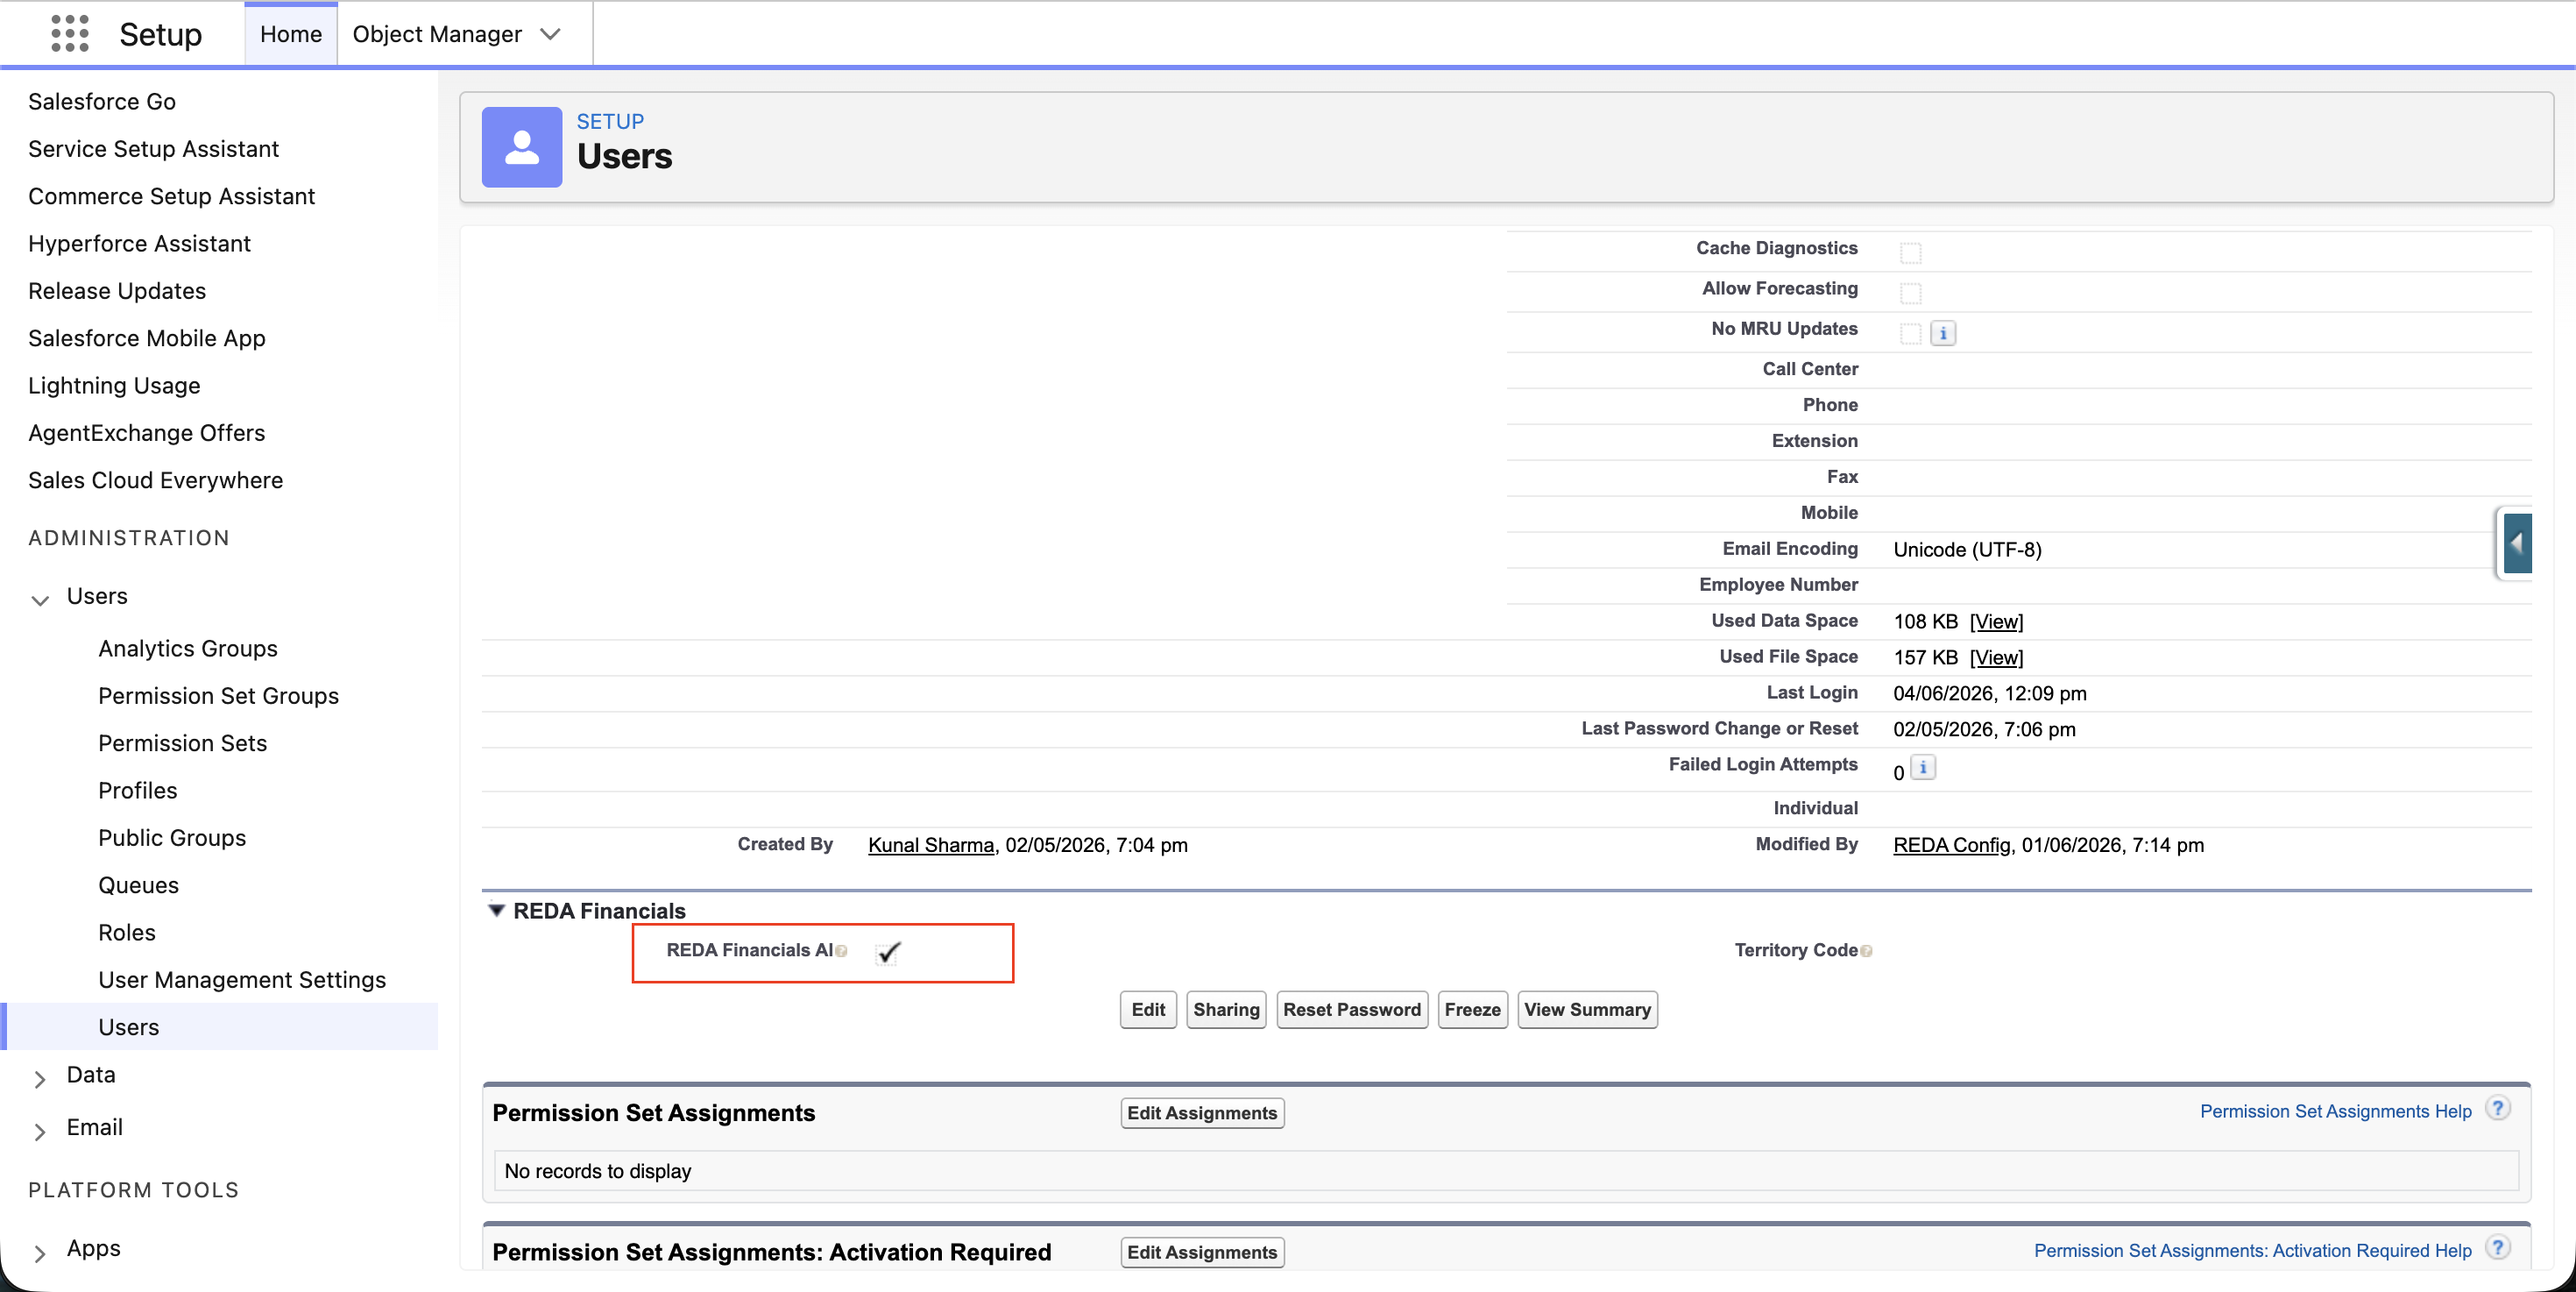Open Permission Sets in the sidebar
2576x1292 pixels.
click(x=183, y=743)
